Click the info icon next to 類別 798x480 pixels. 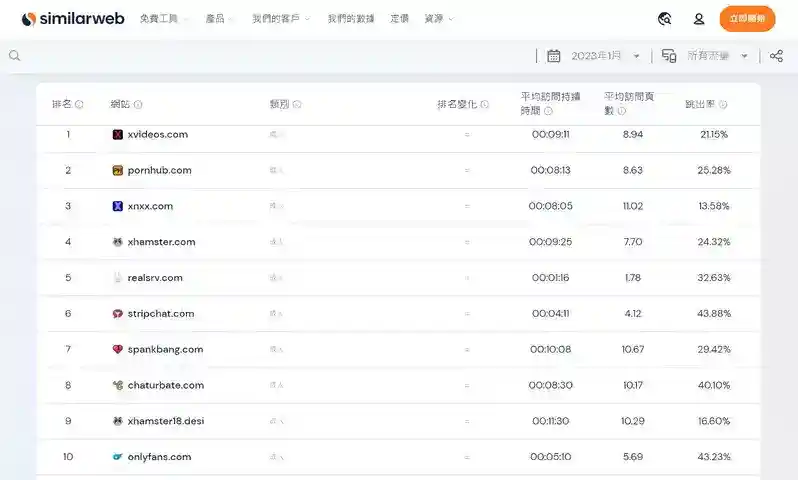[x=297, y=104]
